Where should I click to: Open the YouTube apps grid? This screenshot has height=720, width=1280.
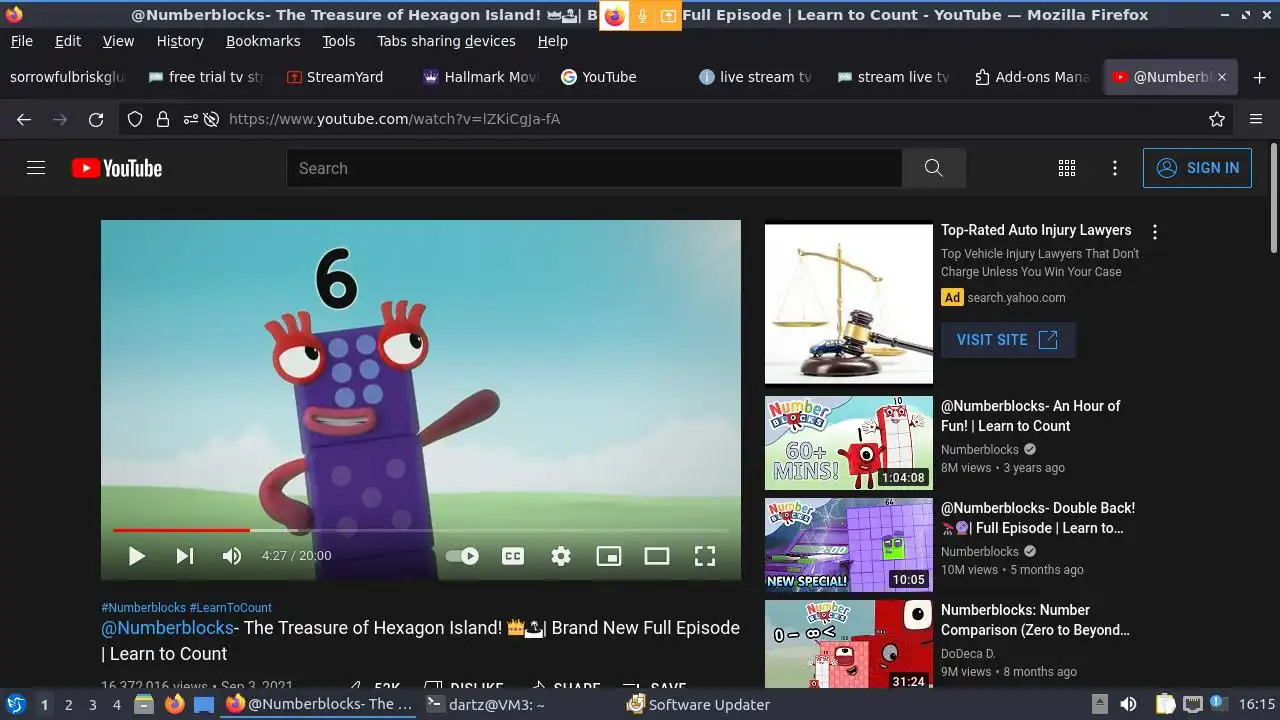(1067, 168)
